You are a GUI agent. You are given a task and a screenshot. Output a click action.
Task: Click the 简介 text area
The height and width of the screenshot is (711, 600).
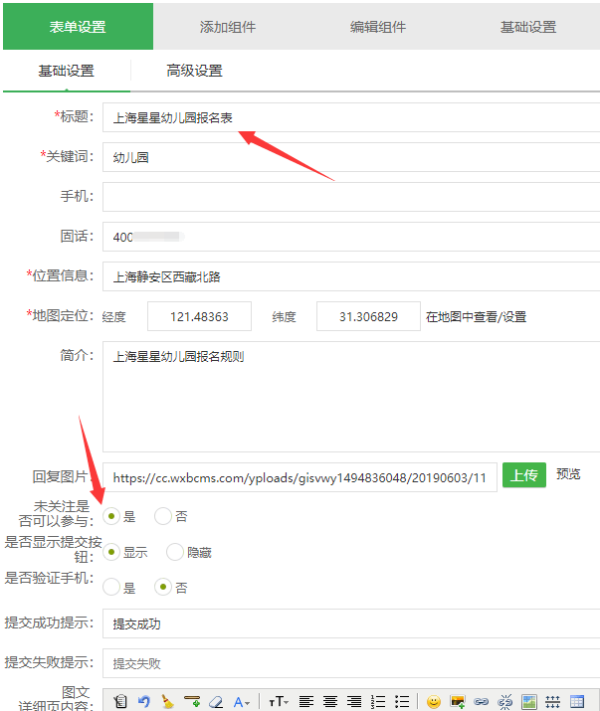click(x=351, y=397)
